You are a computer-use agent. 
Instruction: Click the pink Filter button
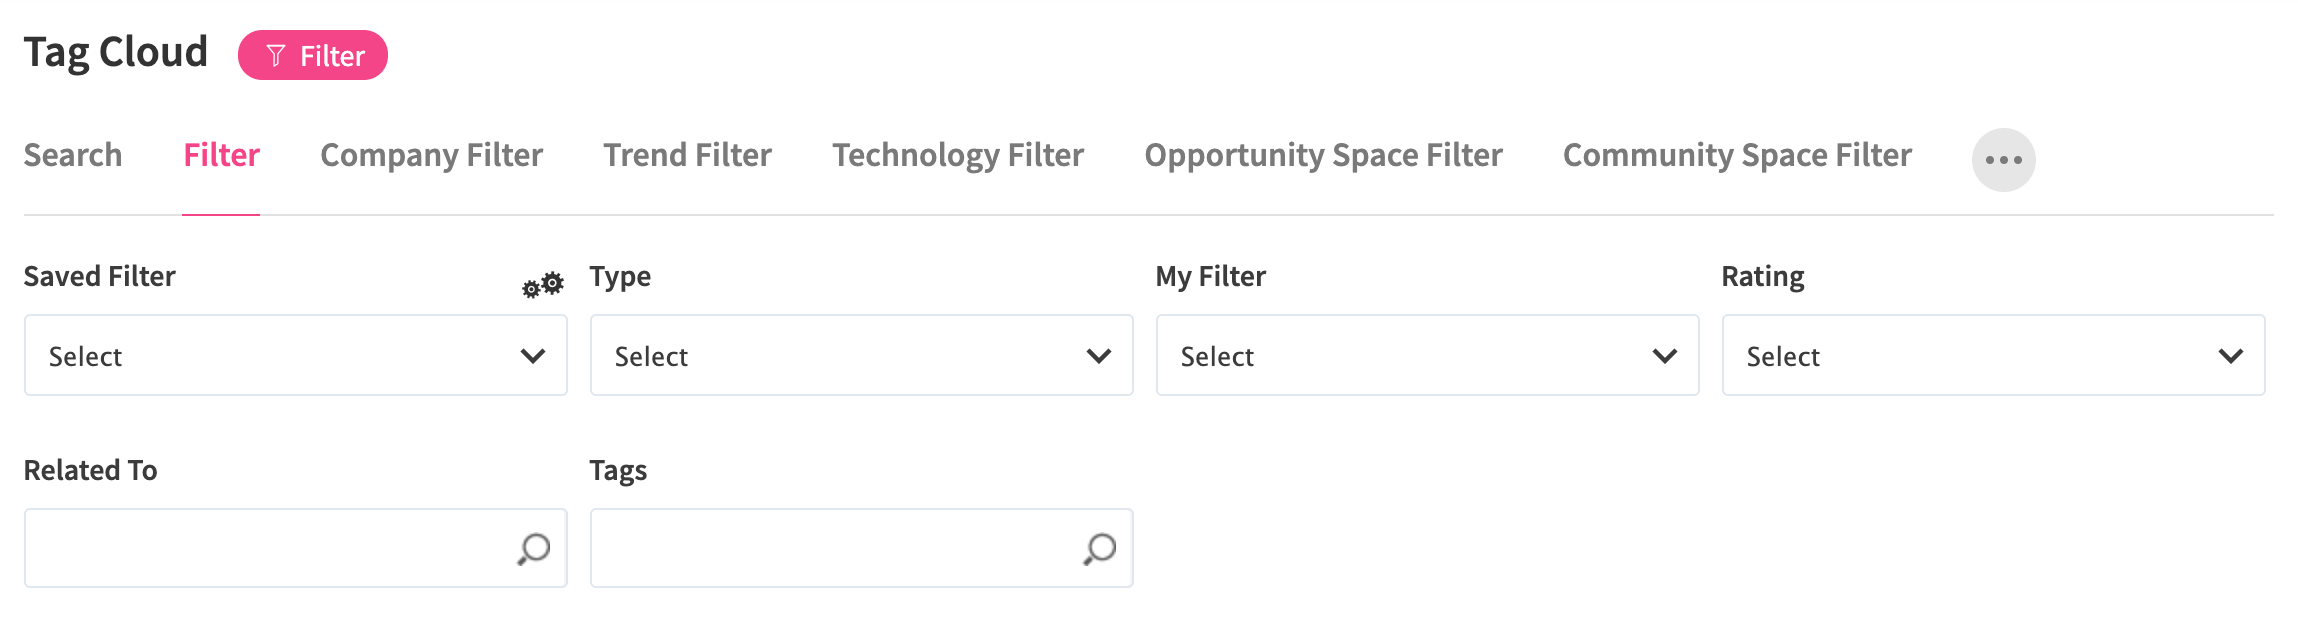[313, 55]
